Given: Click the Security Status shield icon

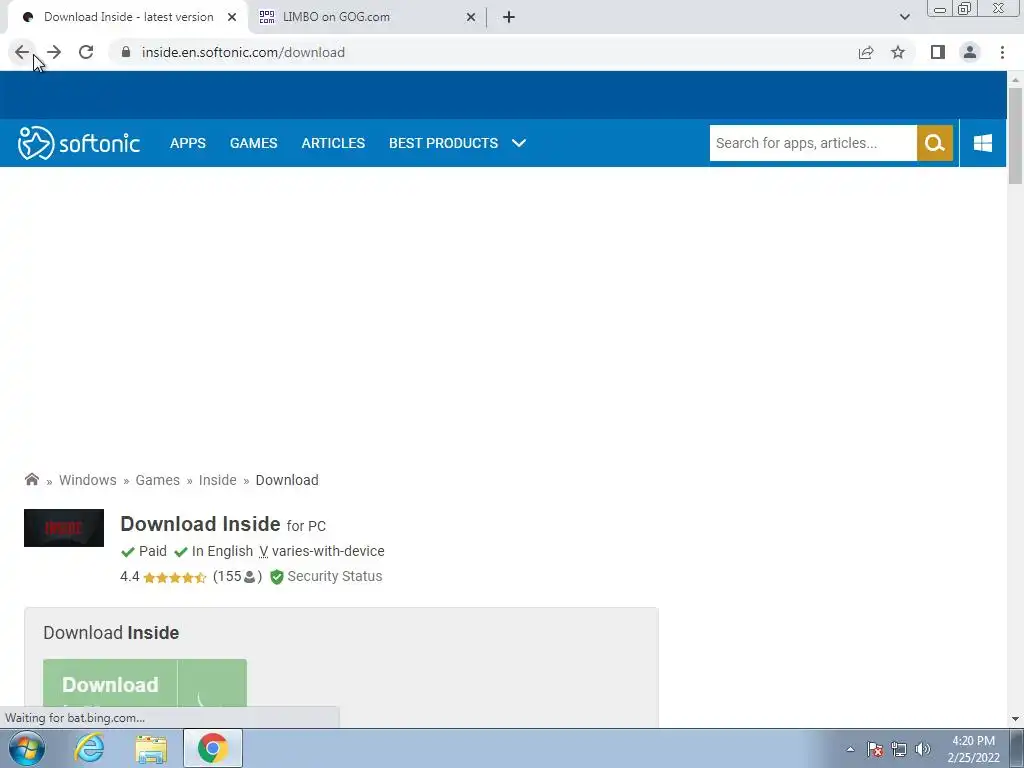Looking at the screenshot, I should (277, 577).
